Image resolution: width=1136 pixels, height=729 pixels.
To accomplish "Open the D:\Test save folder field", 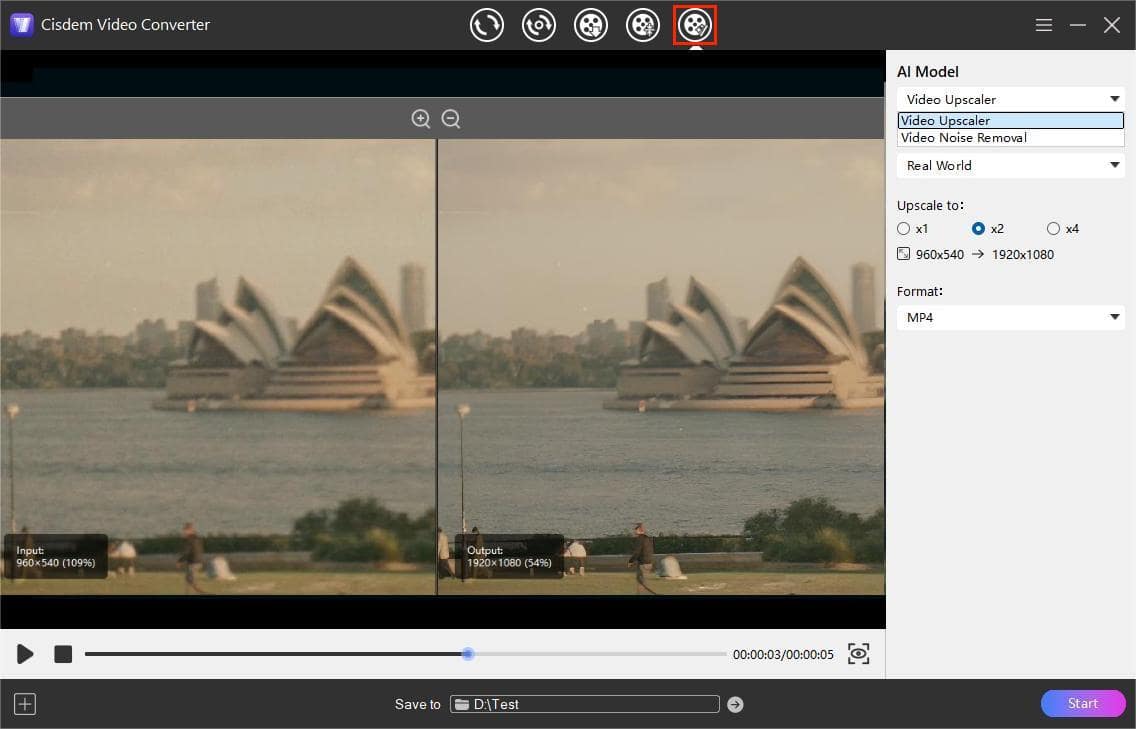I will [x=585, y=704].
